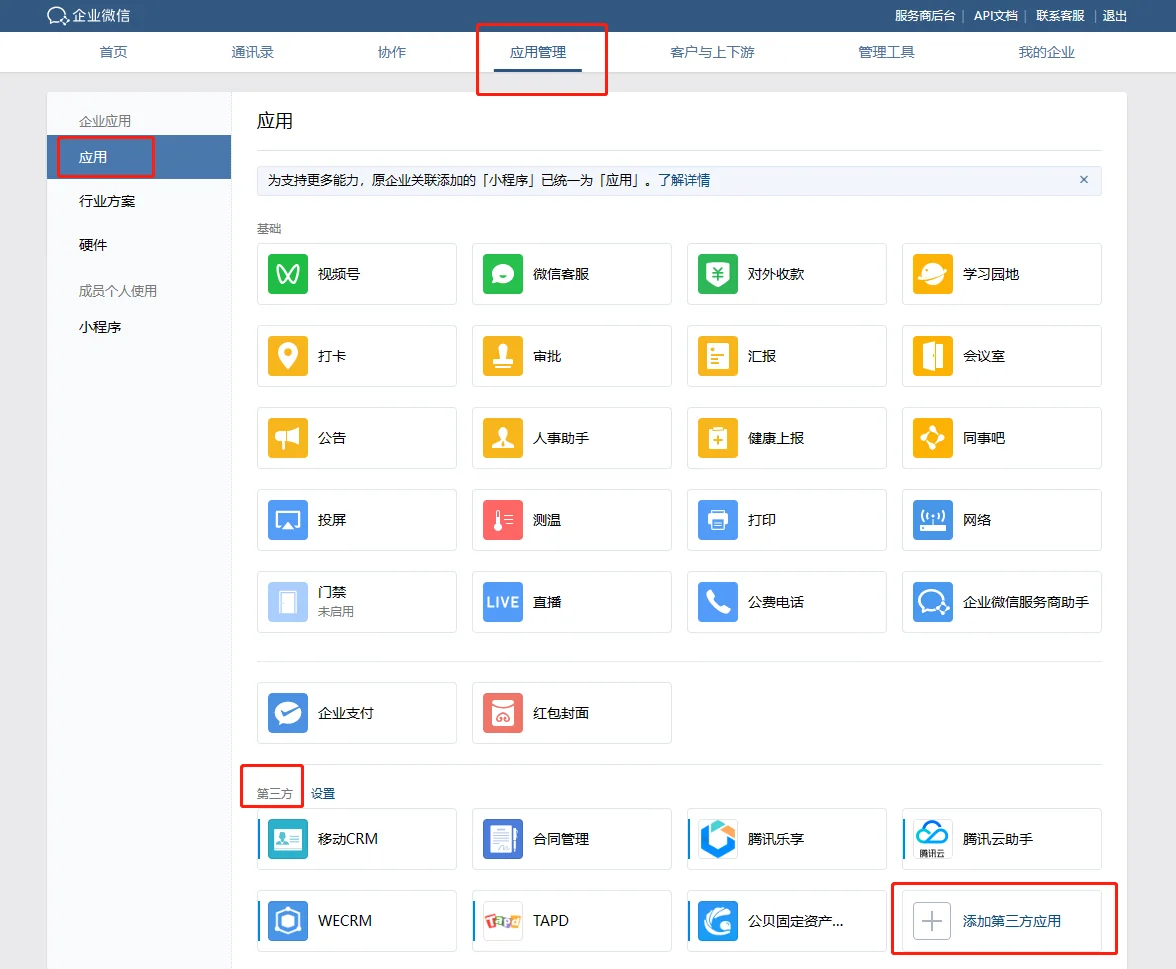Switch to the 管理工具 tab

coord(886,52)
